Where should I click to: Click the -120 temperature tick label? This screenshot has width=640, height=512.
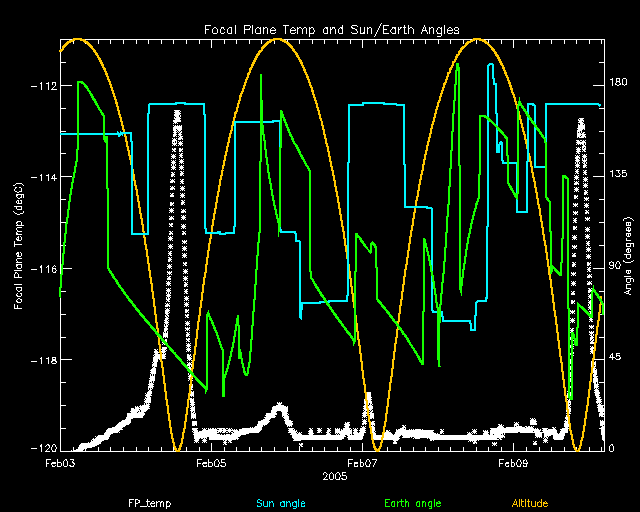pyautogui.click(x=42, y=450)
